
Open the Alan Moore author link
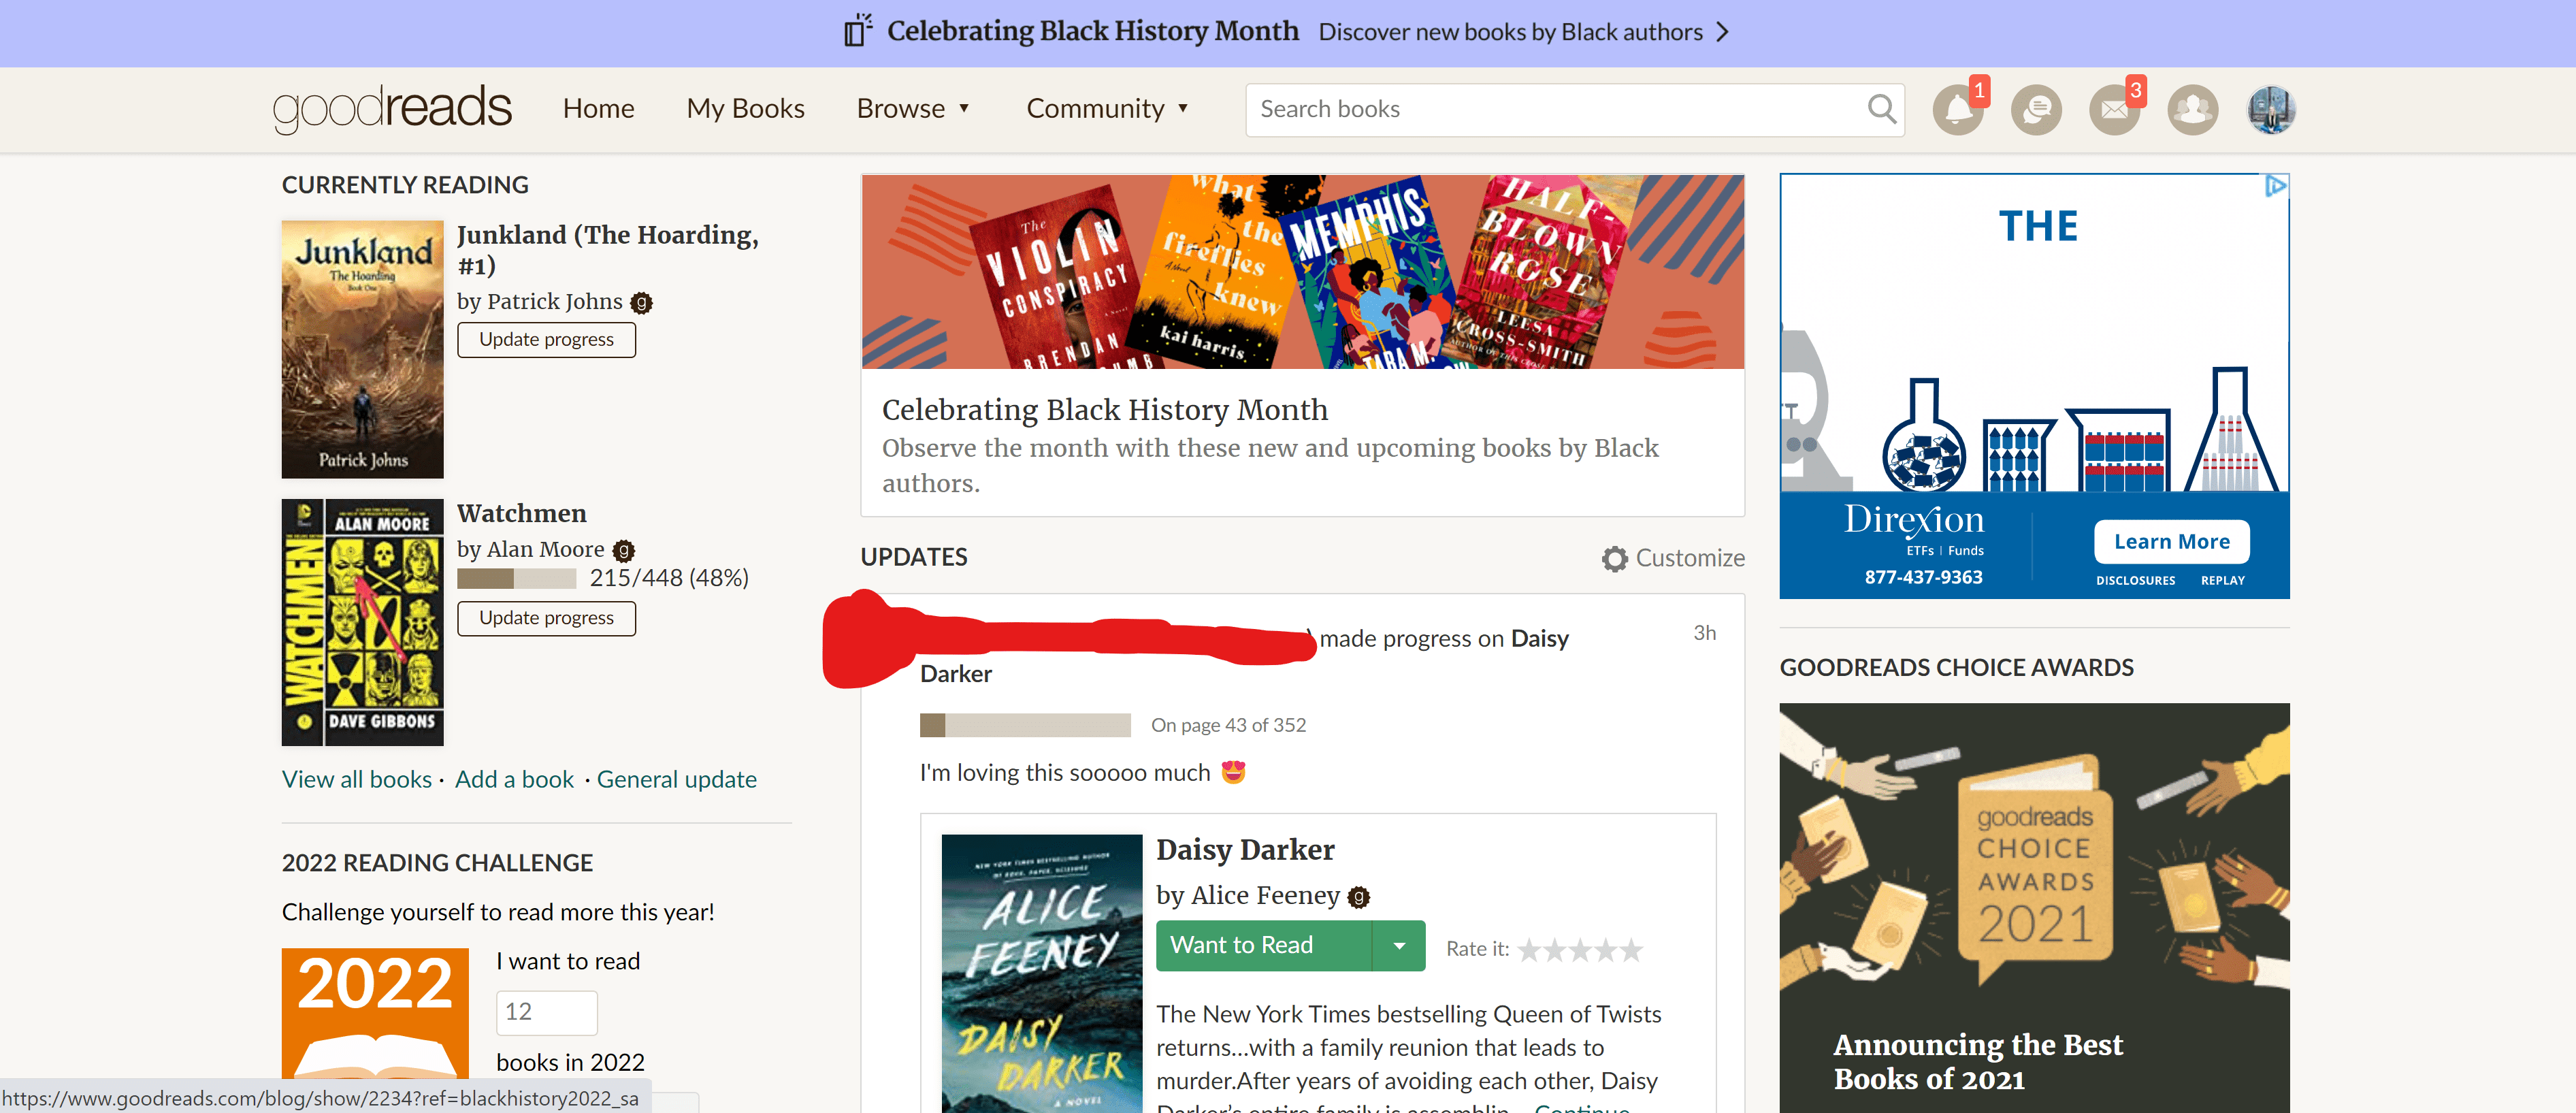click(545, 549)
